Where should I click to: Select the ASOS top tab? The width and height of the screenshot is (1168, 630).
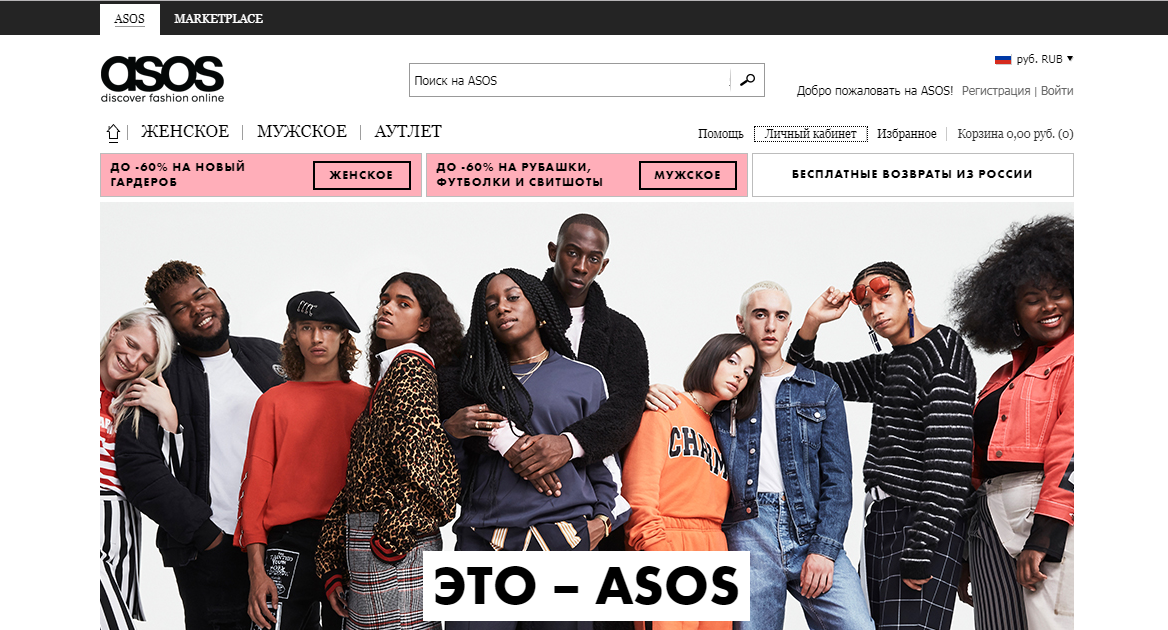(x=130, y=19)
